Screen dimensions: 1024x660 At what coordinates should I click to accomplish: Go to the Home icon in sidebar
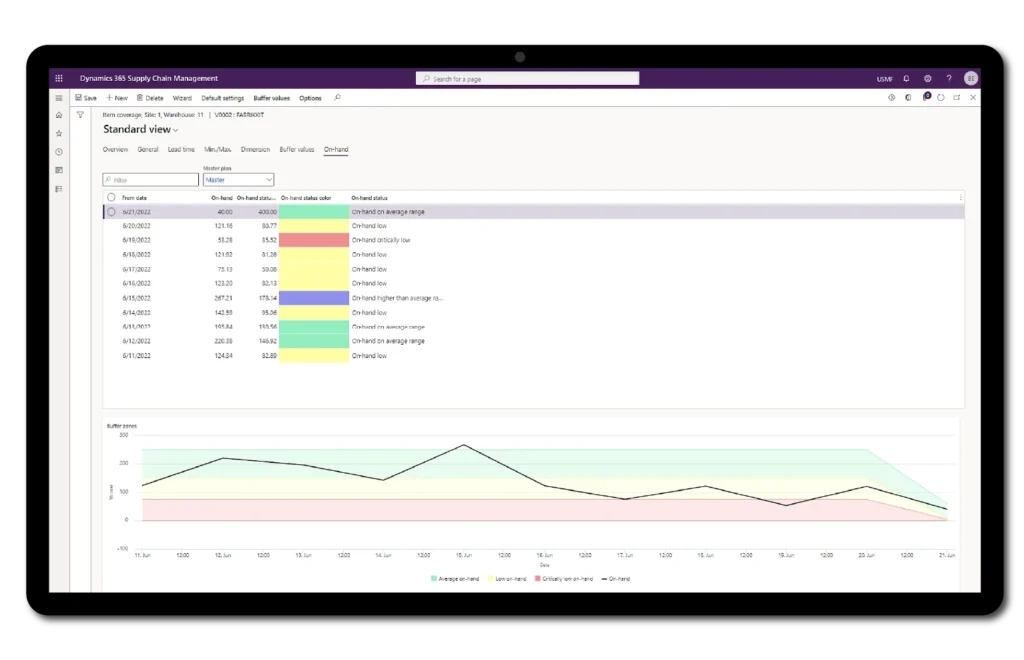click(x=59, y=116)
